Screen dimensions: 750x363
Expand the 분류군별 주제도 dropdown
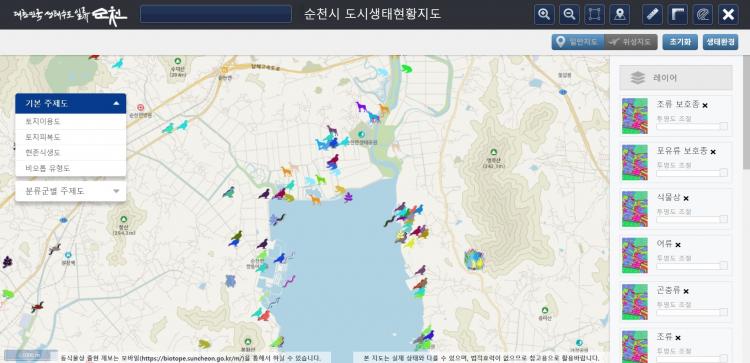pos(71,191)
